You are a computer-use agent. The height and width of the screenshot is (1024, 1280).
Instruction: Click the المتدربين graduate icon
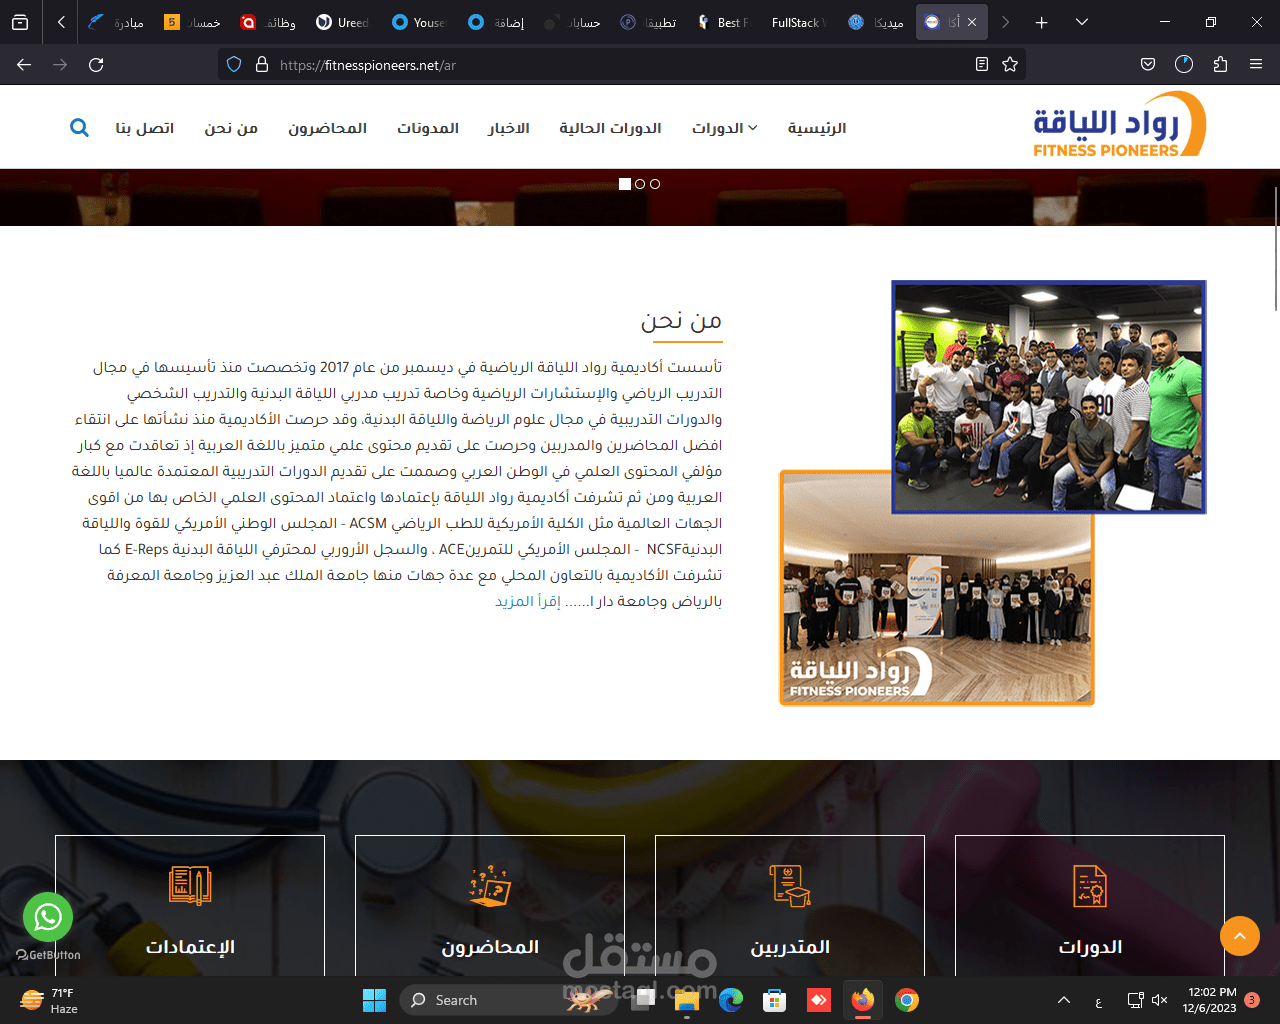(x=790, y=886)
